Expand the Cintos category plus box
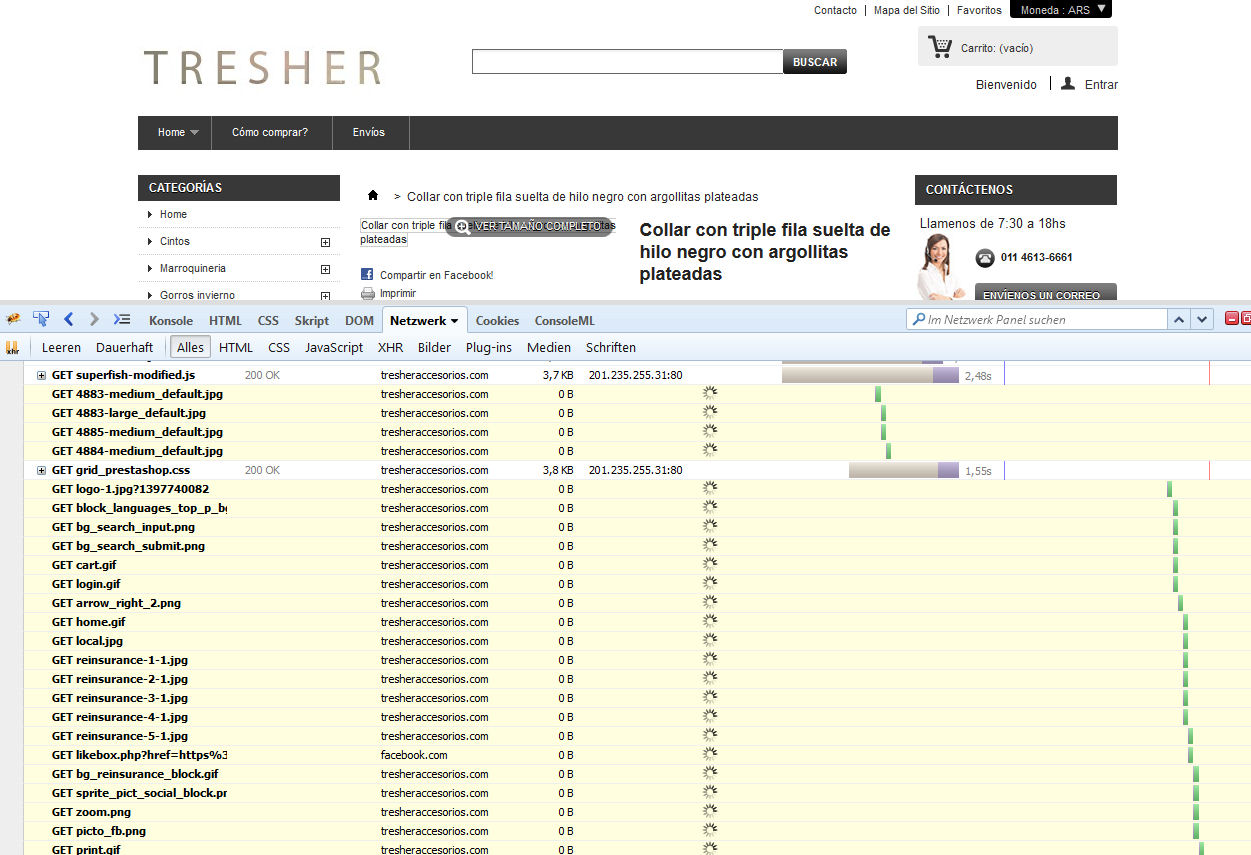1251x855 pixels. point(325,242)
